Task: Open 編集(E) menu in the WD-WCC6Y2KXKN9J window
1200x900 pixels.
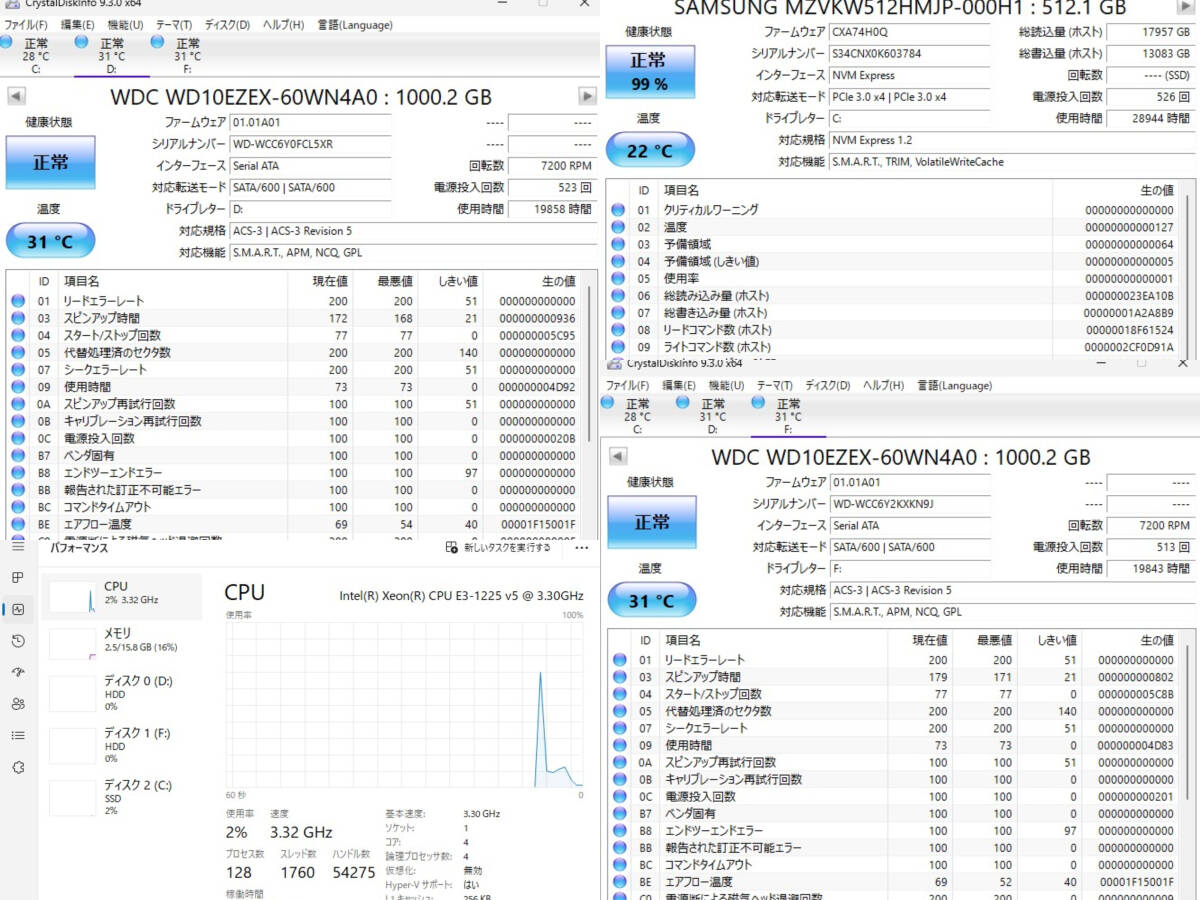Action: (678, 385)
